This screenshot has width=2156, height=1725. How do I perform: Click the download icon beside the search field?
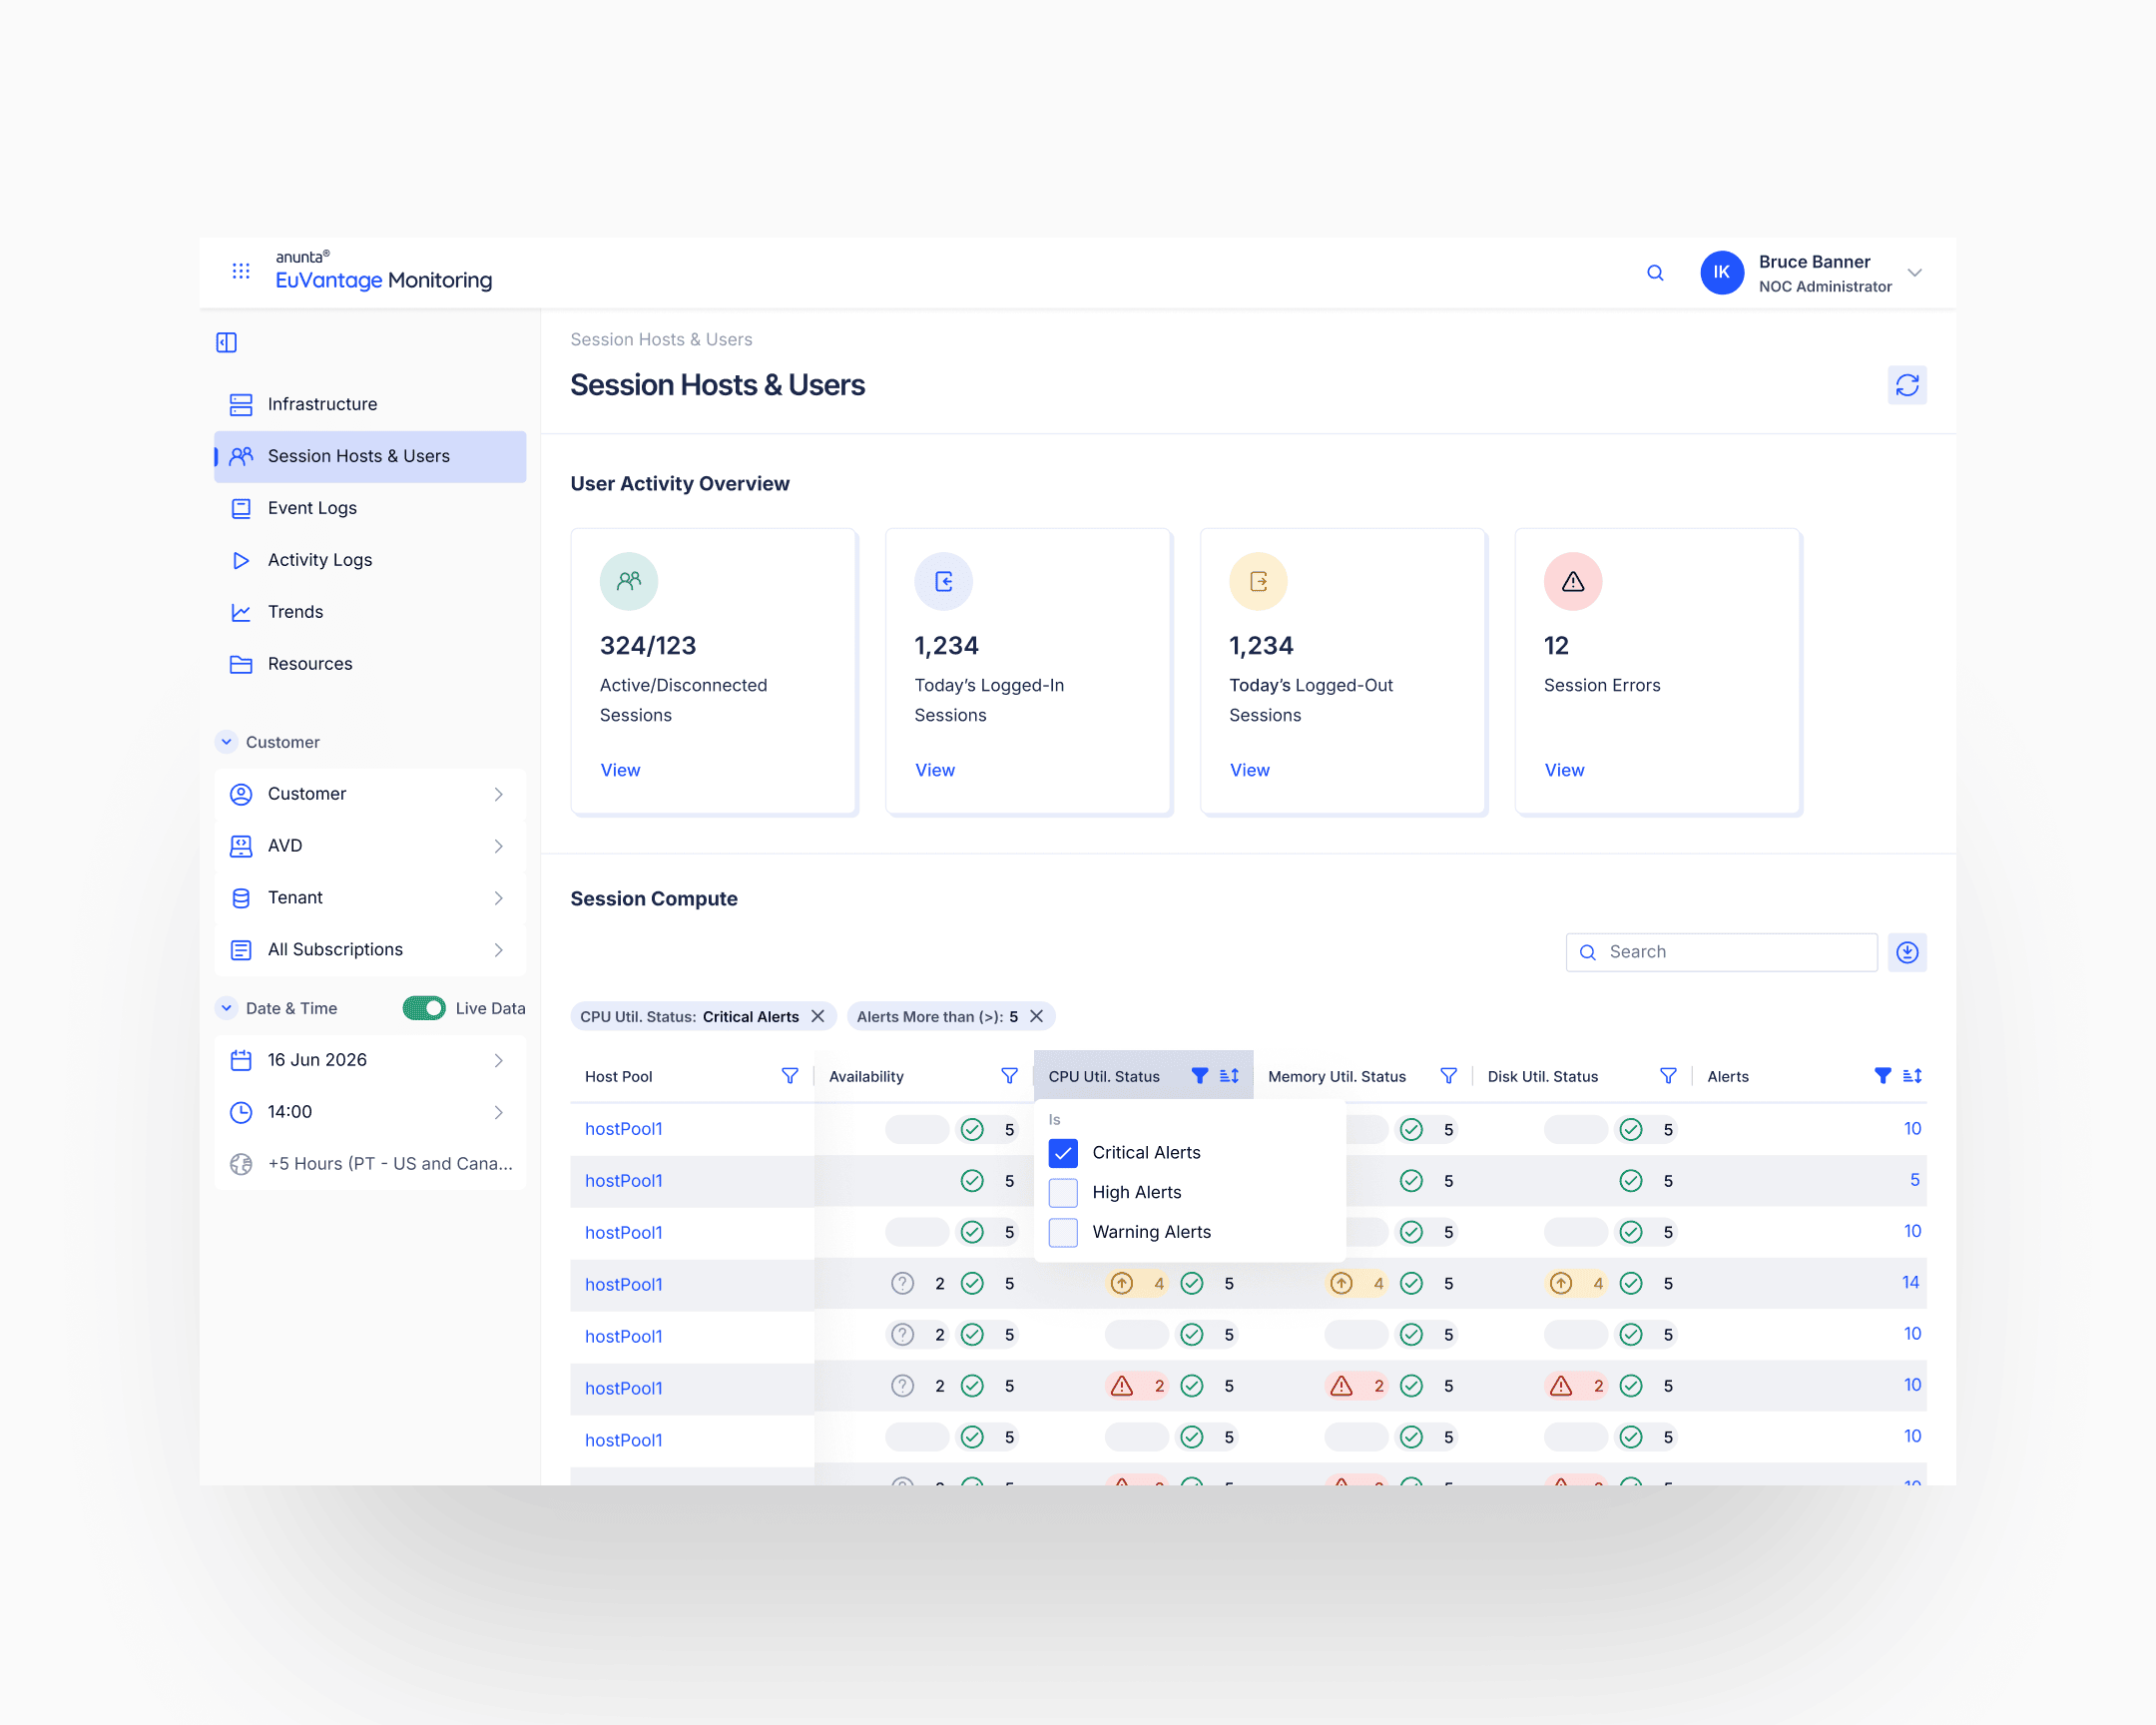[x=1908, y=952]
